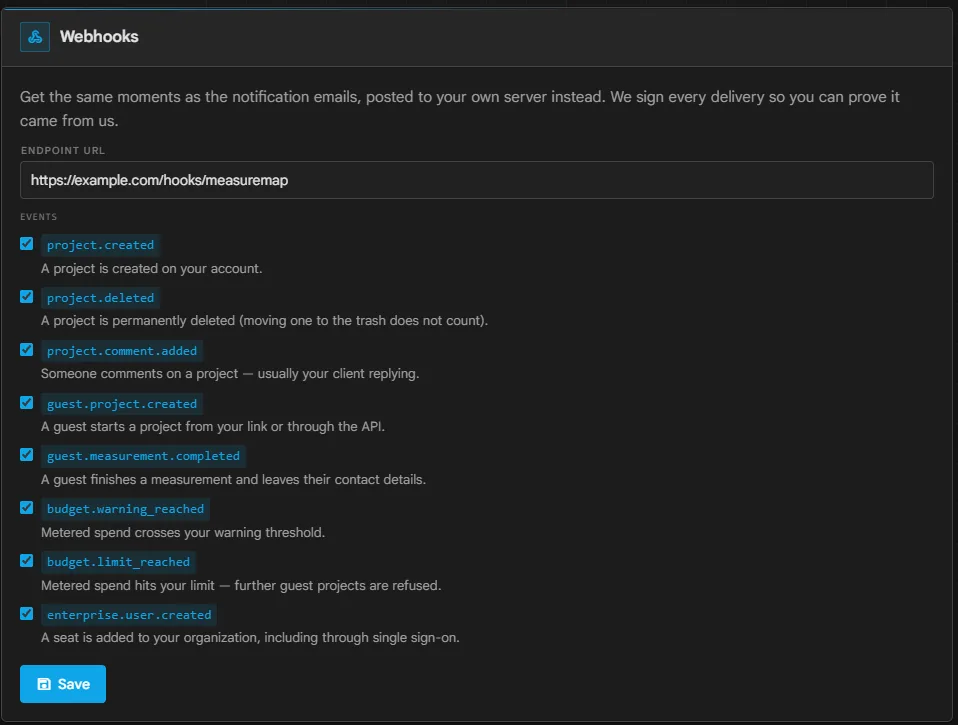Select the project.comment.added event label
Image resolution: width=958 pixels, height=725 pixels.
click(x=122, y=351)
